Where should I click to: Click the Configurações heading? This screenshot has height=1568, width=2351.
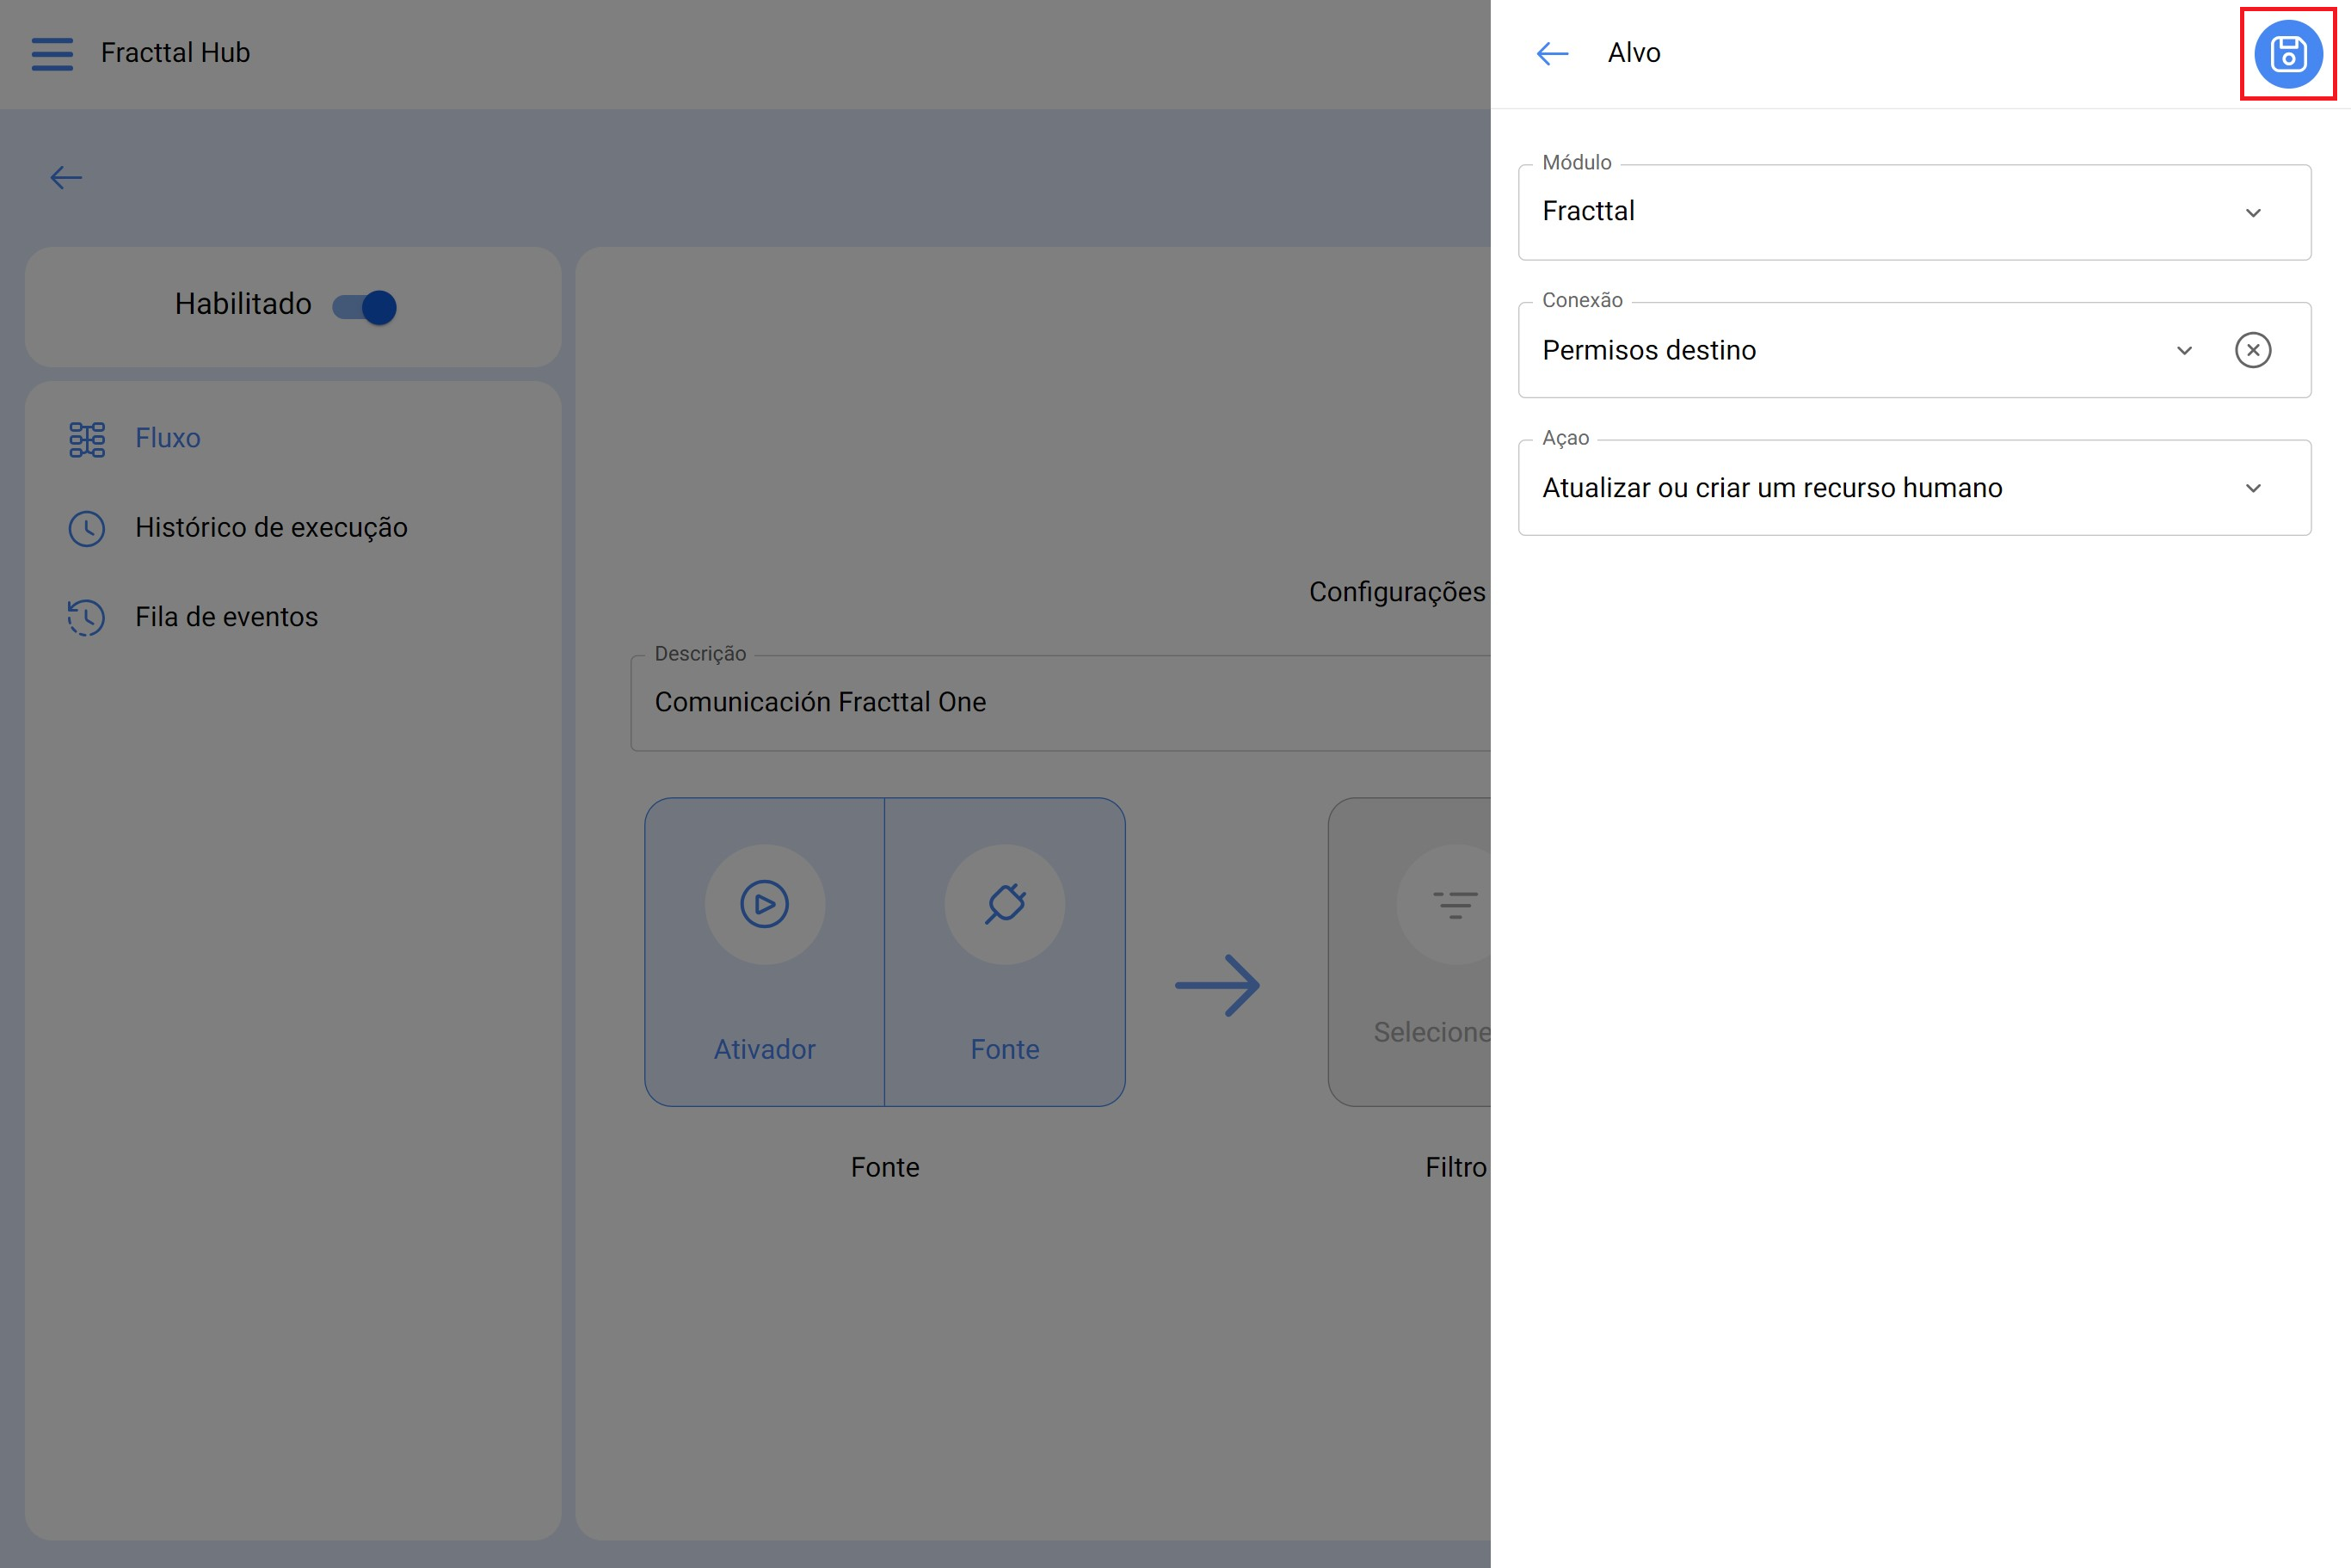[1397, 592]
